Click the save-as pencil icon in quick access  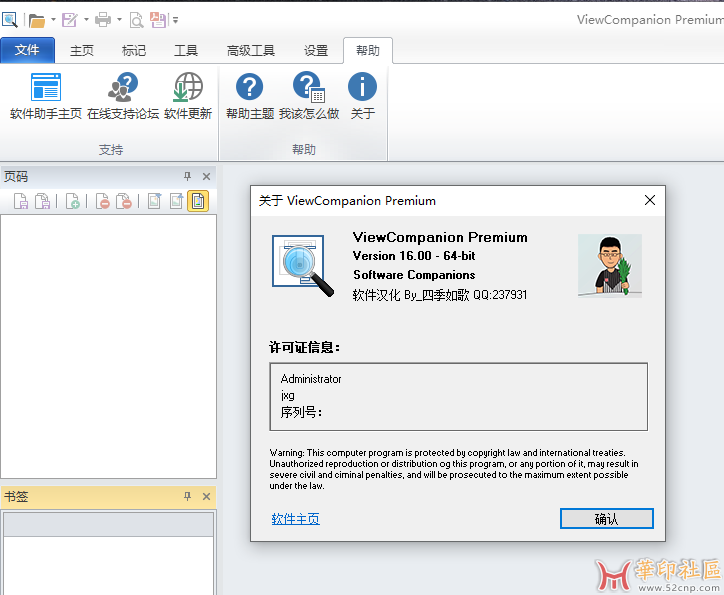pyautogui.click(x=69, y=20)
